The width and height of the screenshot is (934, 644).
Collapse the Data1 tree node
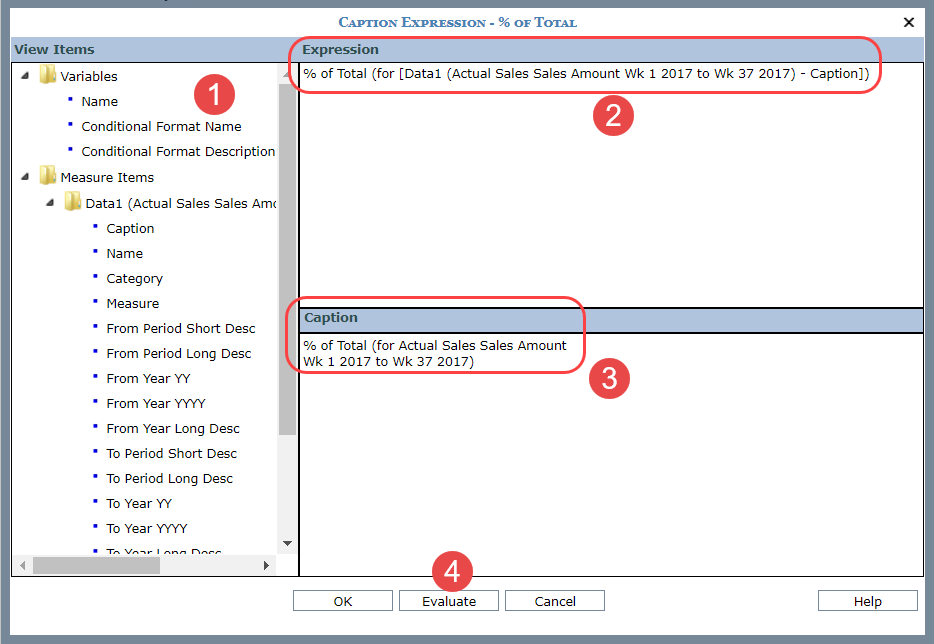[x=50, y=203]
